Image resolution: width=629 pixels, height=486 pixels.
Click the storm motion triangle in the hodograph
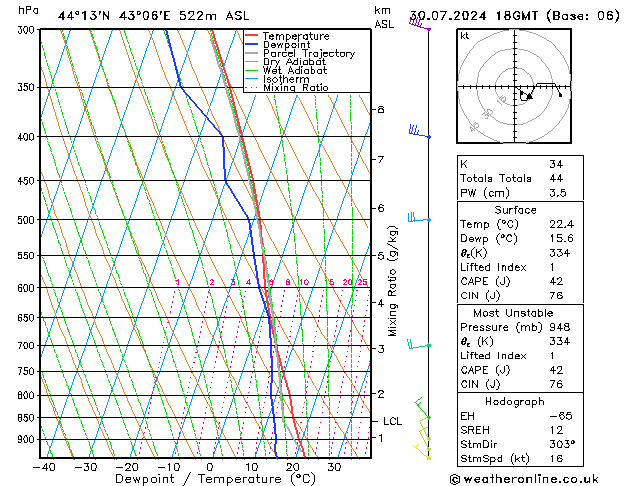pos(528,96)
